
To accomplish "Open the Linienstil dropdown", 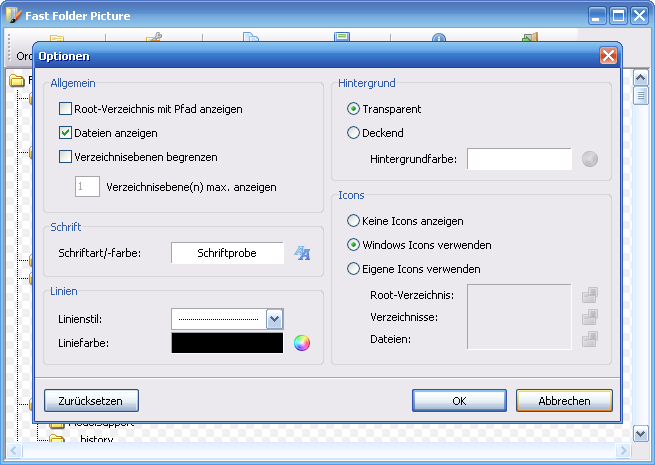I will [x=275, y=319].
